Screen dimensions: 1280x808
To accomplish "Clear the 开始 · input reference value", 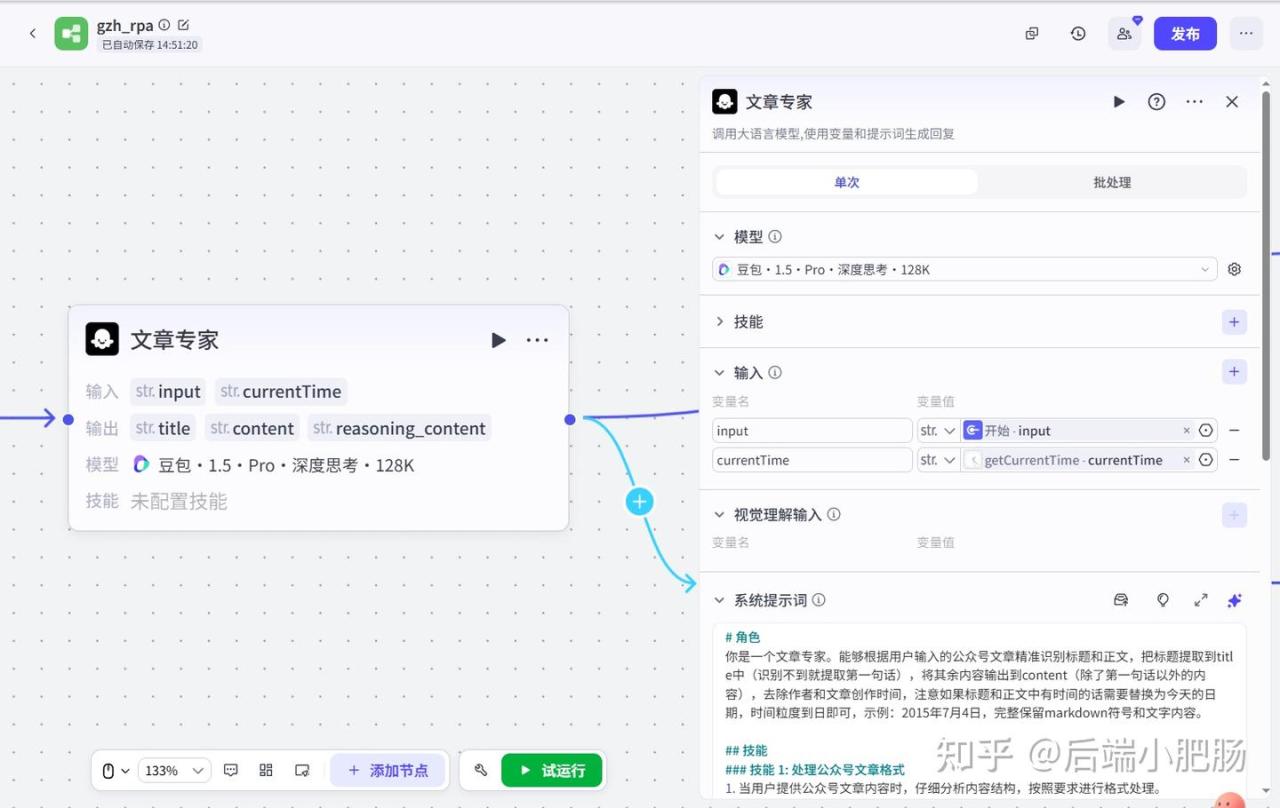I will 1187,431.
